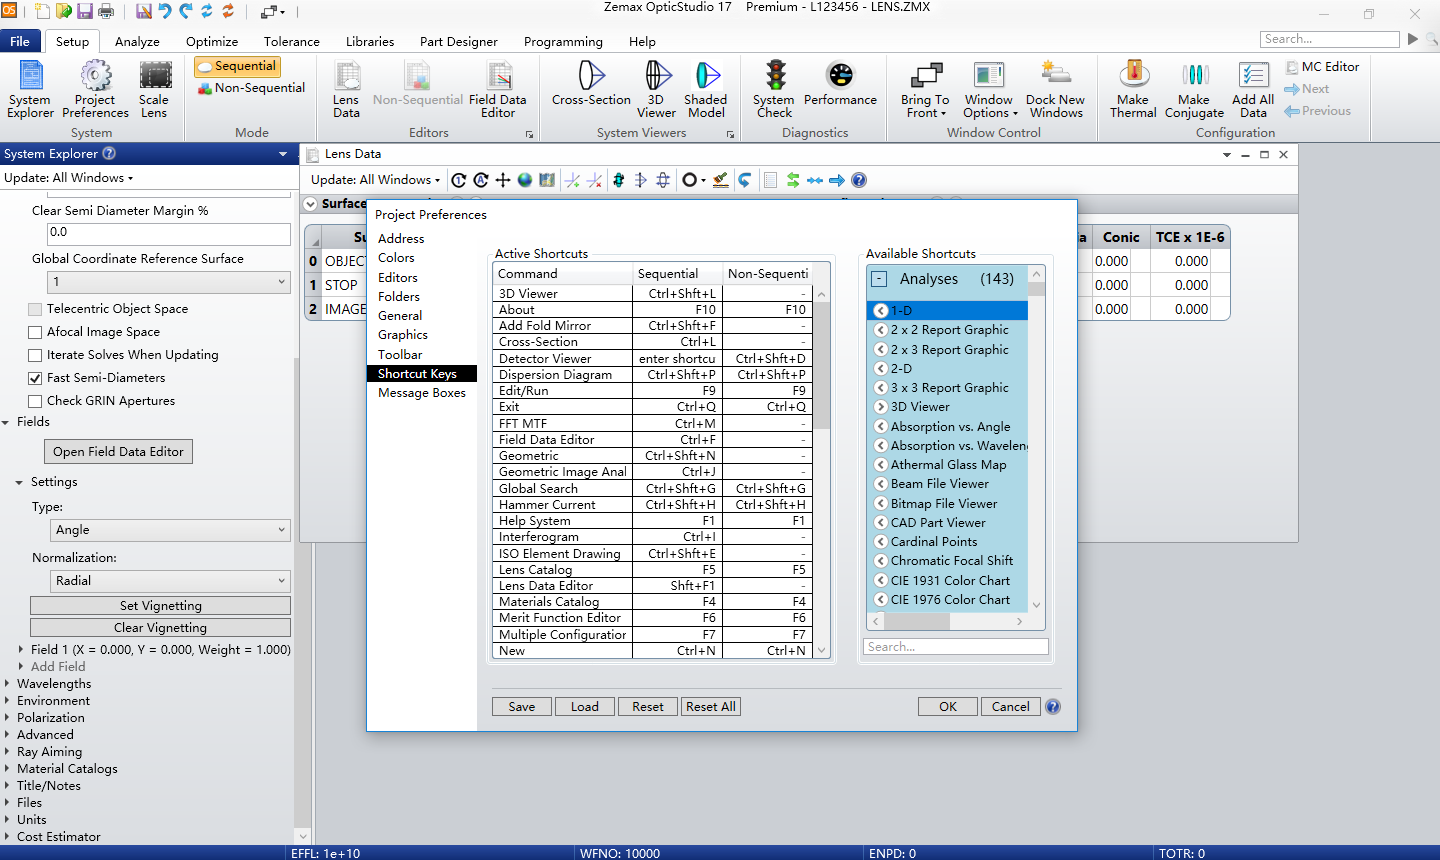Click the redo arrow in quick access toolbar

(x=186, y=11)
